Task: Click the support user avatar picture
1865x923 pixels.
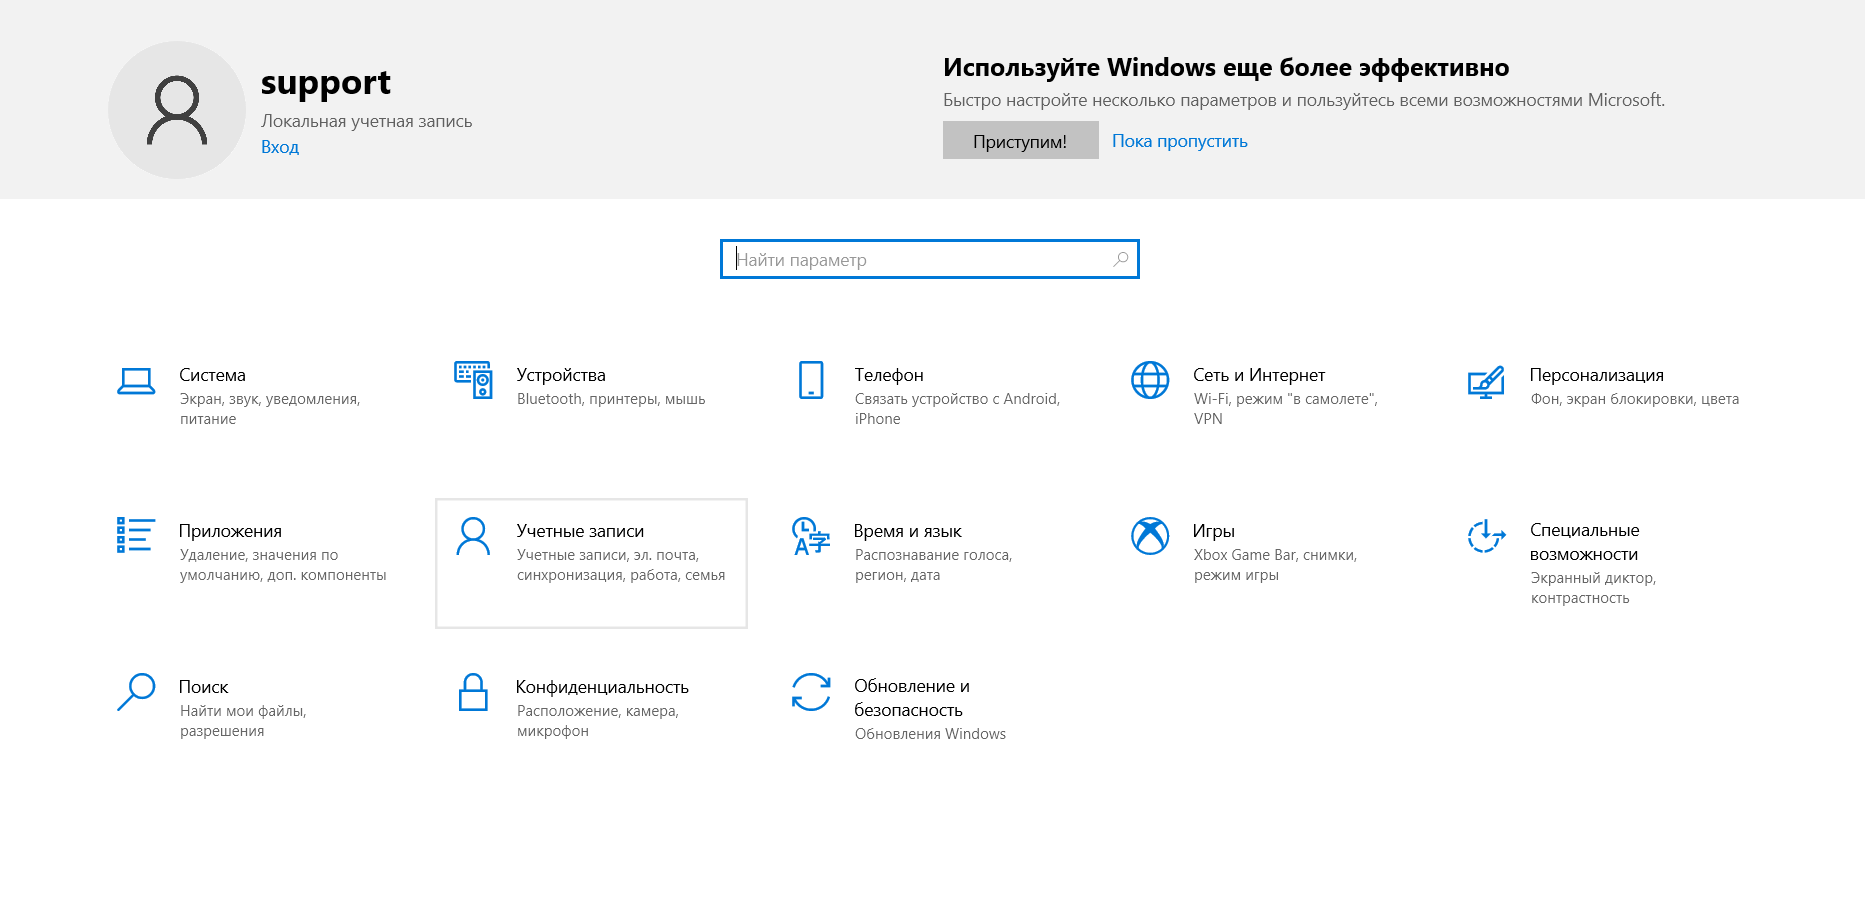Action: 177,110
